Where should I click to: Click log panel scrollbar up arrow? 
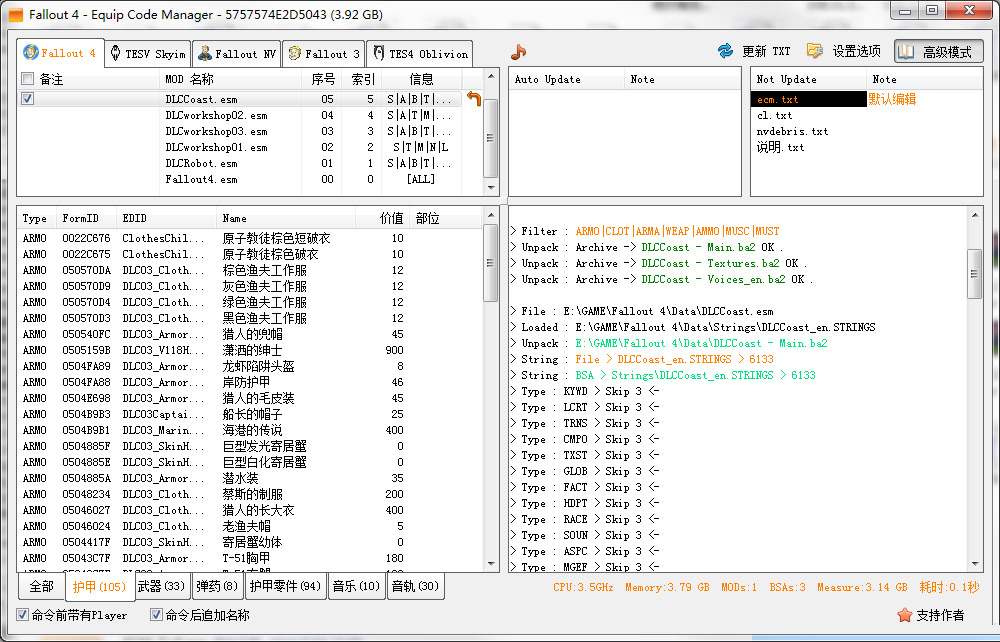974,215
